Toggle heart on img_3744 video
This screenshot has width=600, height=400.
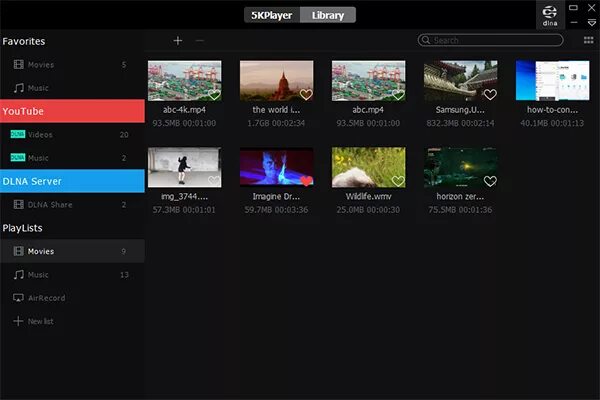pyautogui.click(x=214, y=181)
